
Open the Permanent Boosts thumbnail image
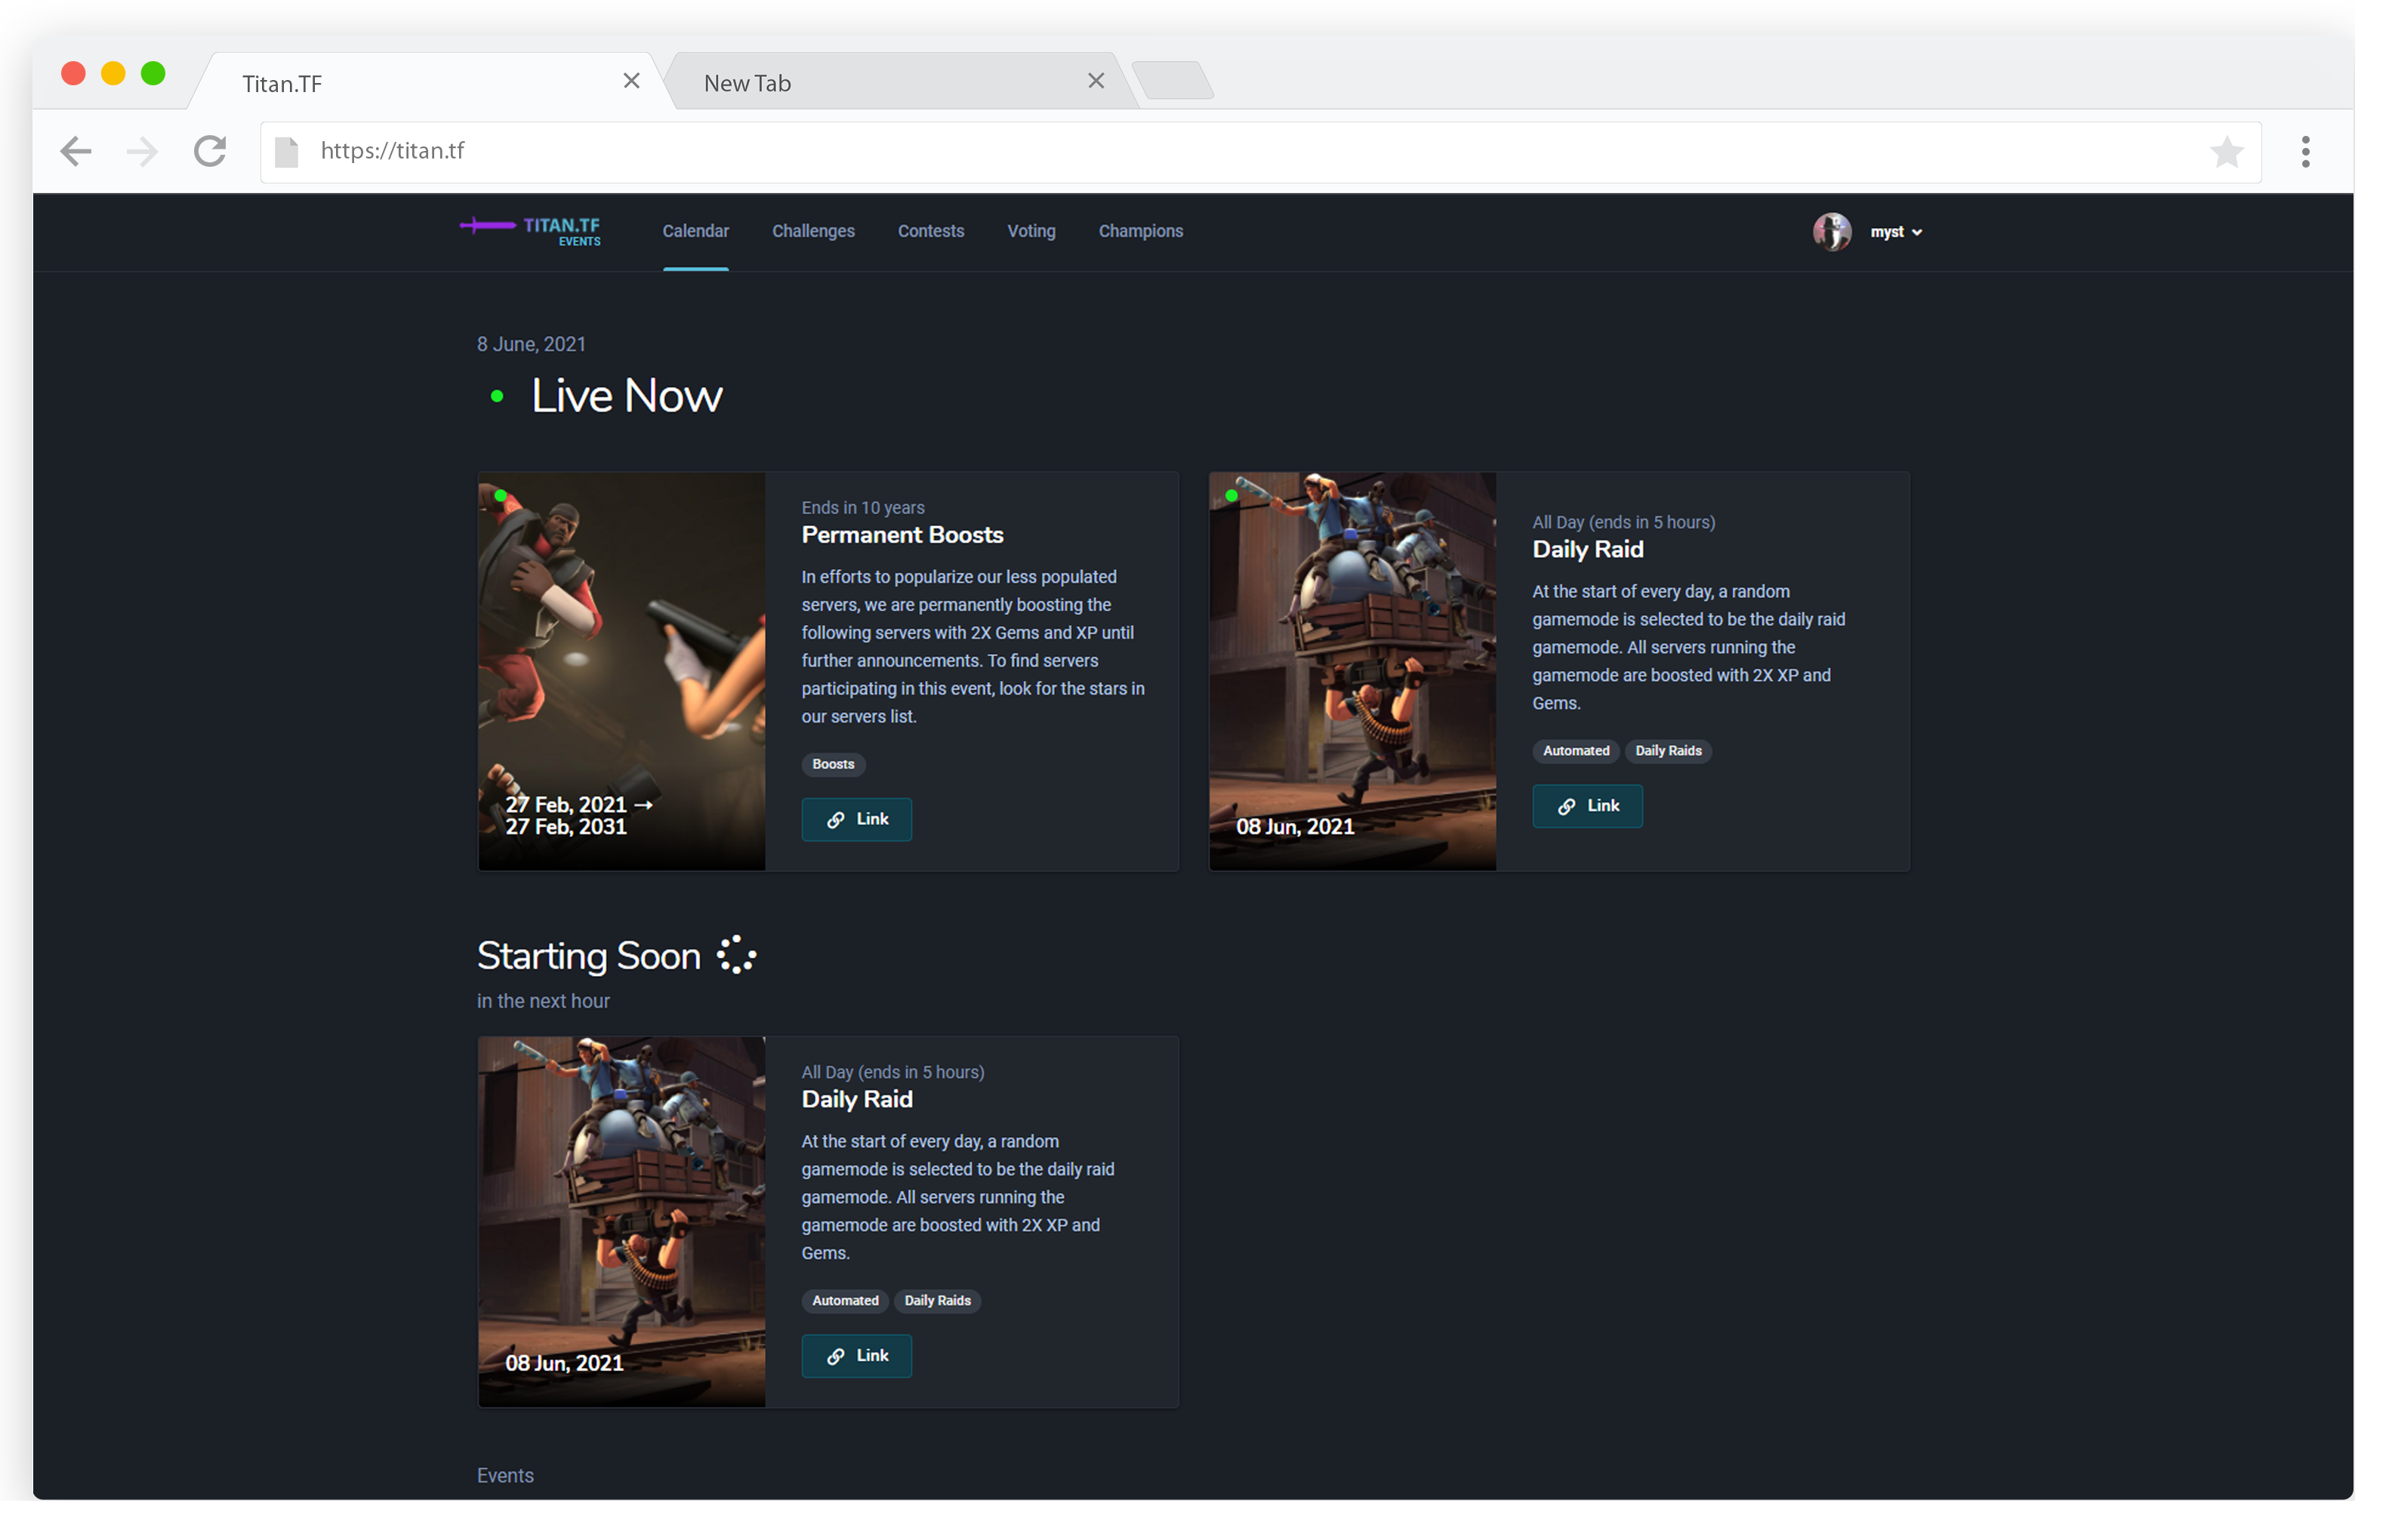click(x=621, y=671)
